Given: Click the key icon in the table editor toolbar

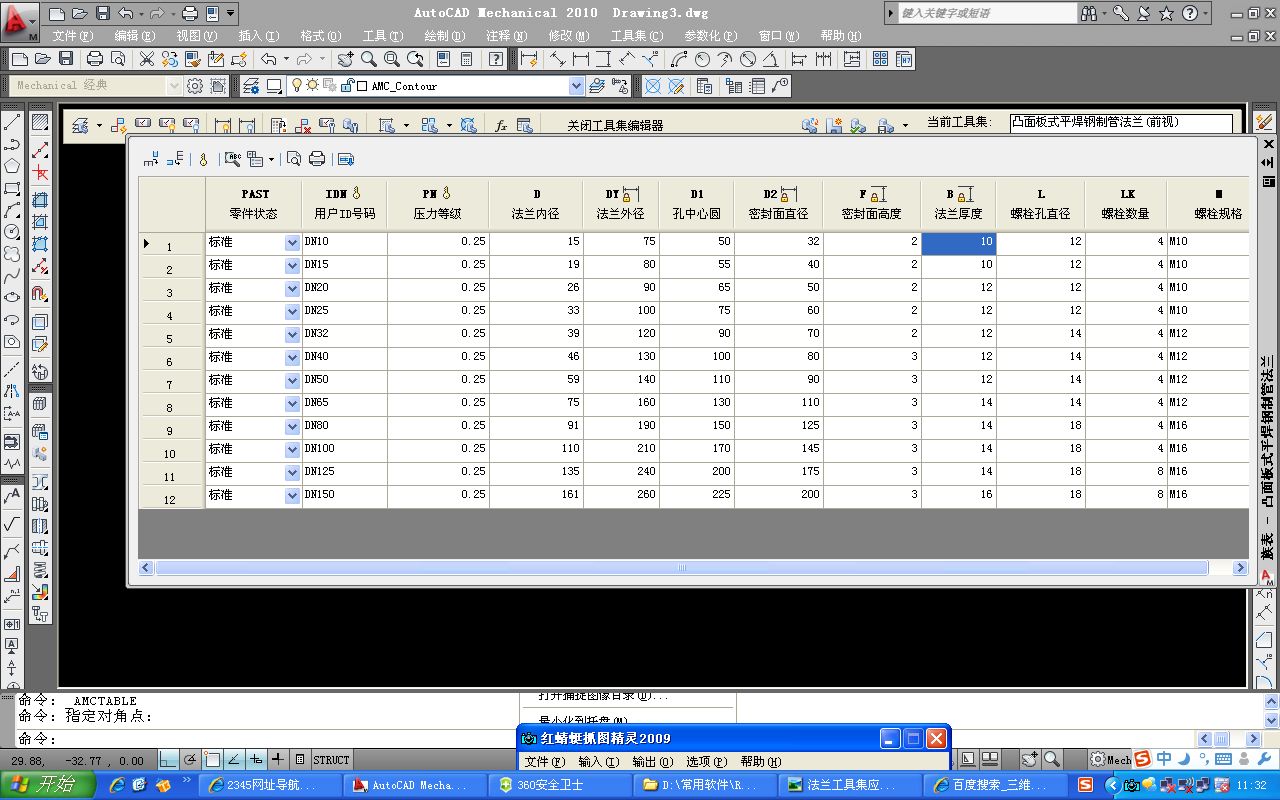Looking at the screenshot, I should click(203, 159).
